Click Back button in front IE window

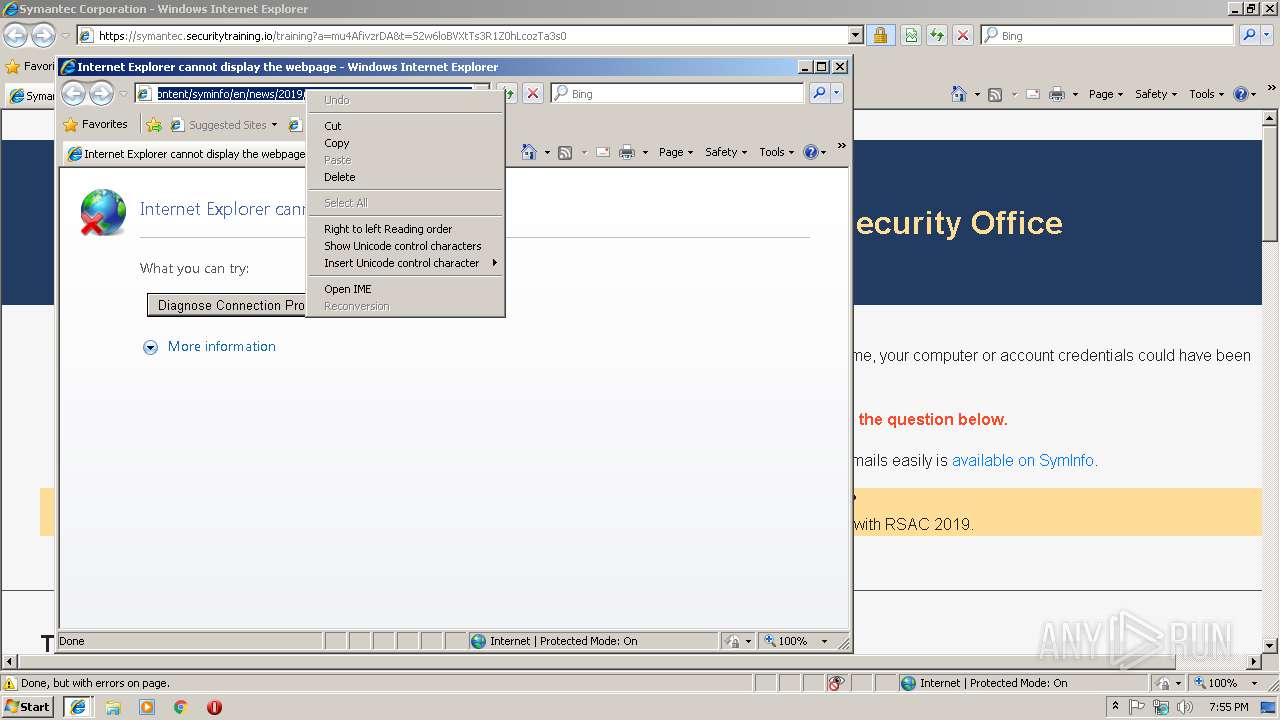73,93
